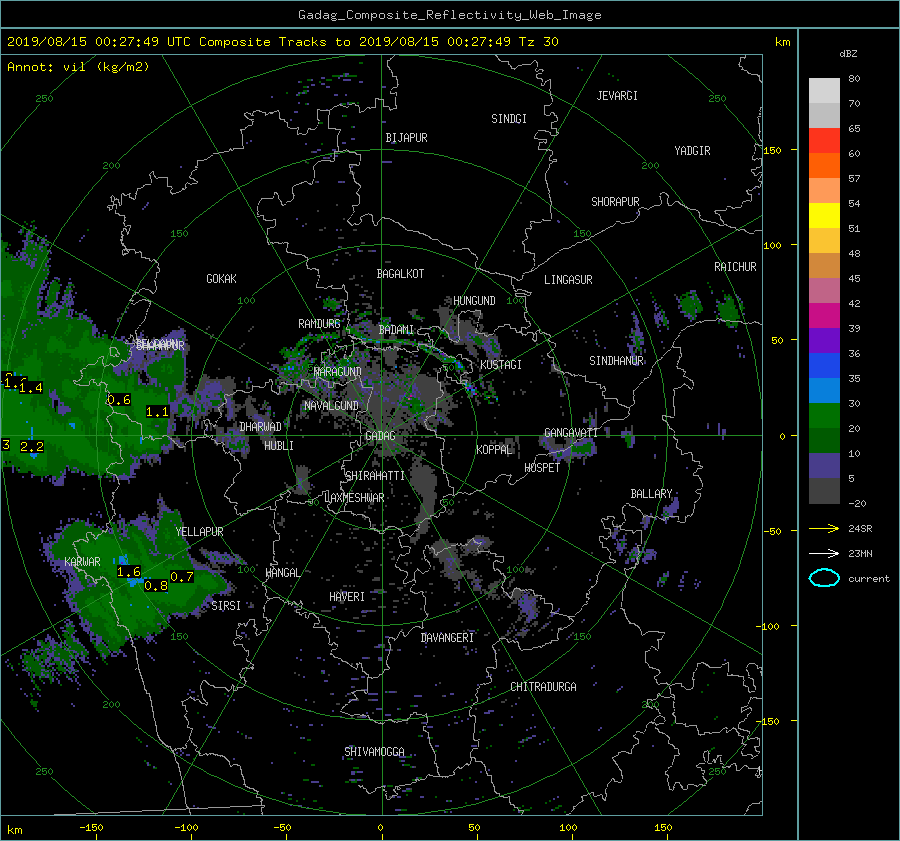Click the Annot: vil (kg/m2) text
This screenshot has height=841, width=900.
(x=78, y=67)
